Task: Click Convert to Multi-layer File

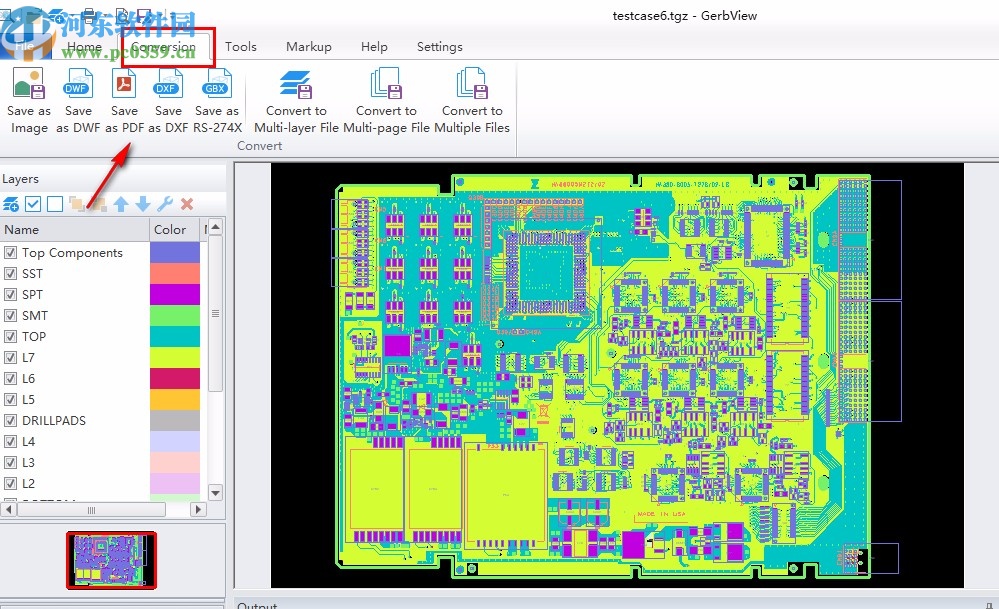Action: point(296,85)
